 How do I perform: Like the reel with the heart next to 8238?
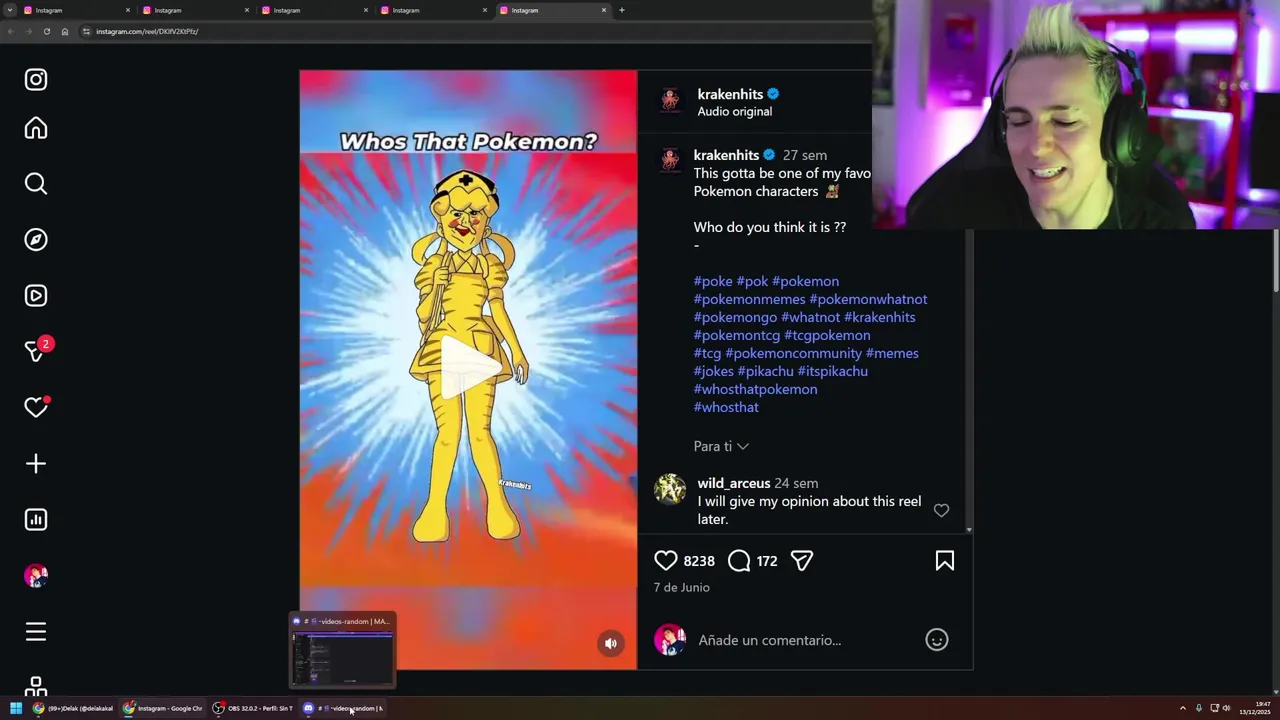tap(666, 561)
